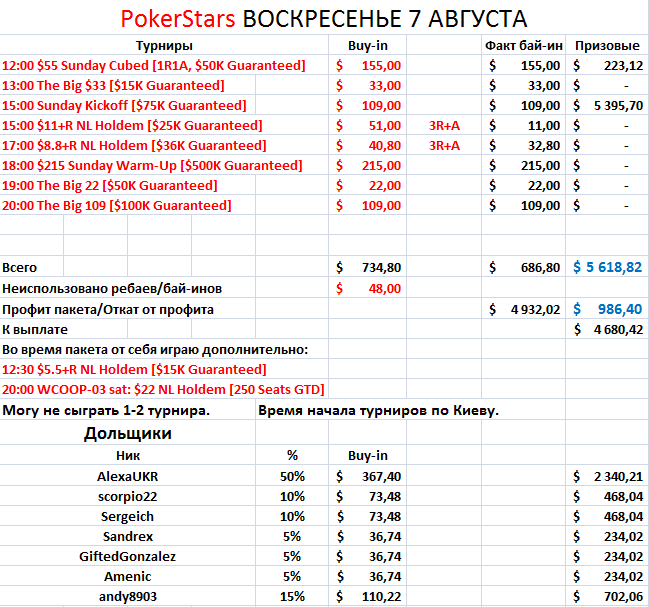Viewport: 649px width, 607px height.
Task: Select the "20:00 WCOOP-03 sat" cell
Action: point(163,389)
